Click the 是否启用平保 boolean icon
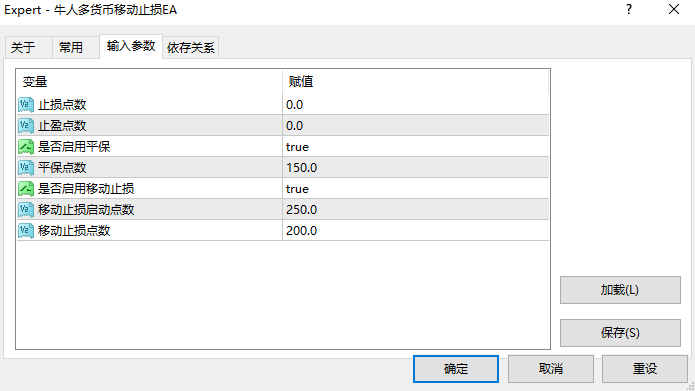The height and width of the screenshot is (391, 695). tap(26, 147)
